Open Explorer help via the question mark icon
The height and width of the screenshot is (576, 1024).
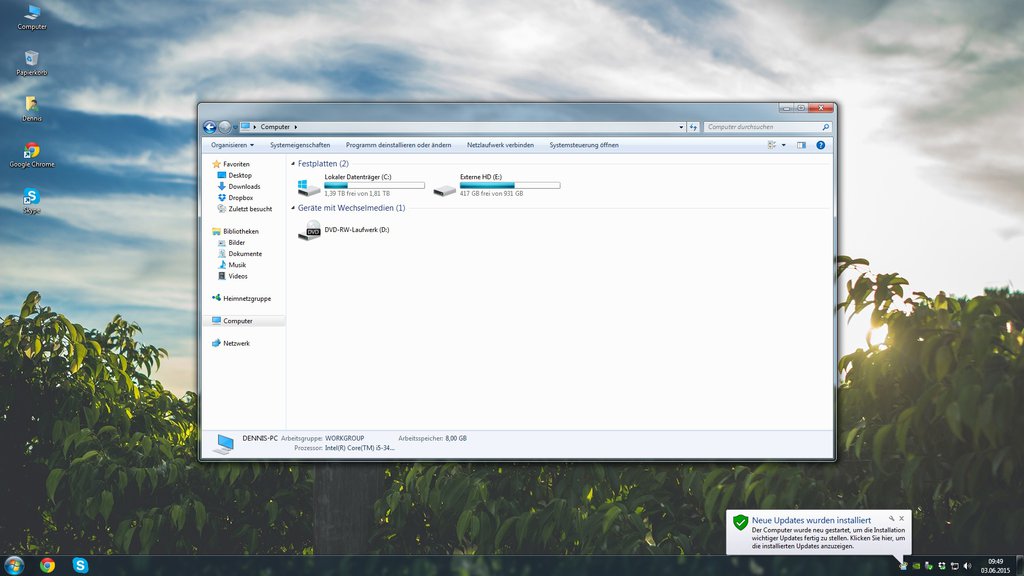click(820, 145)
